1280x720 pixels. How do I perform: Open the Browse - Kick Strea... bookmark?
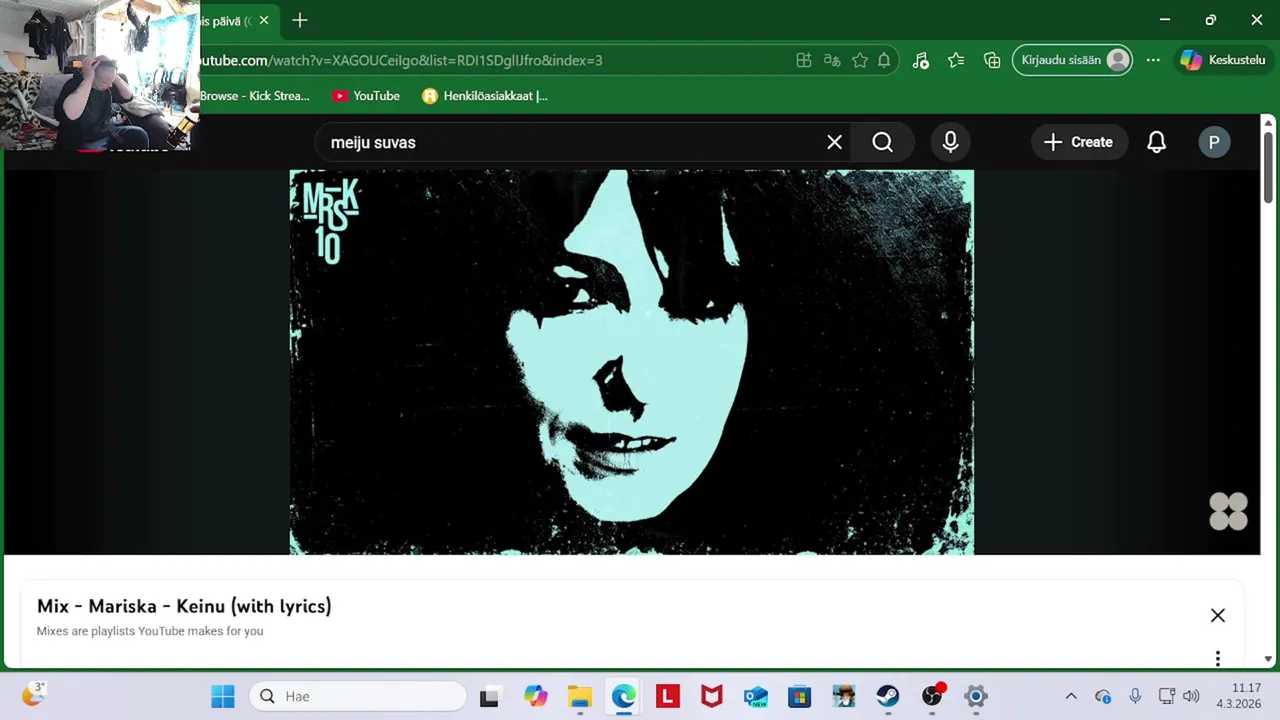point(255,96)
